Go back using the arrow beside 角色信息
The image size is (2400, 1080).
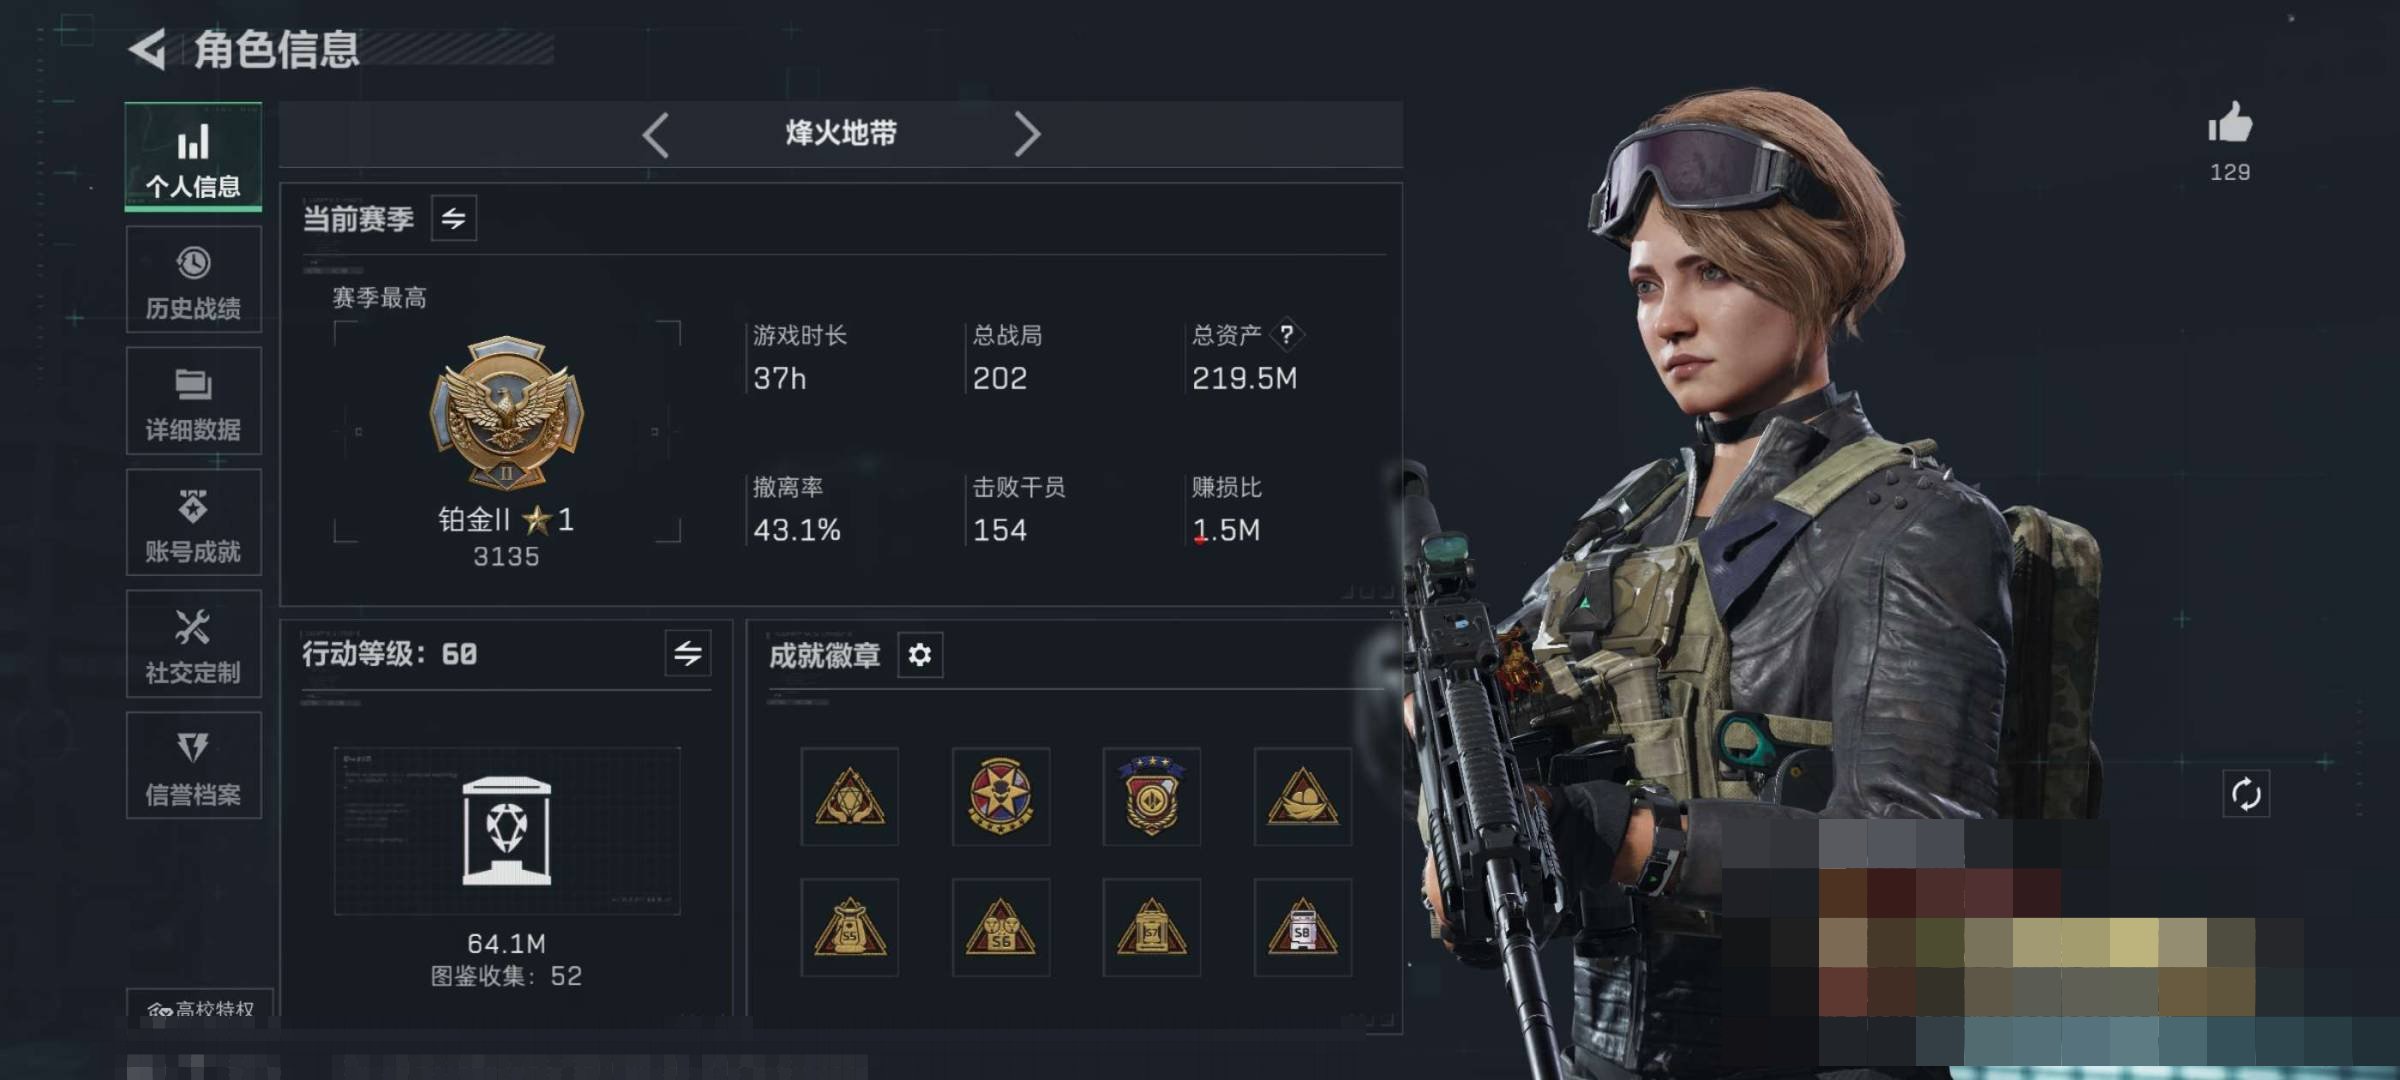[x=148, y=49]
